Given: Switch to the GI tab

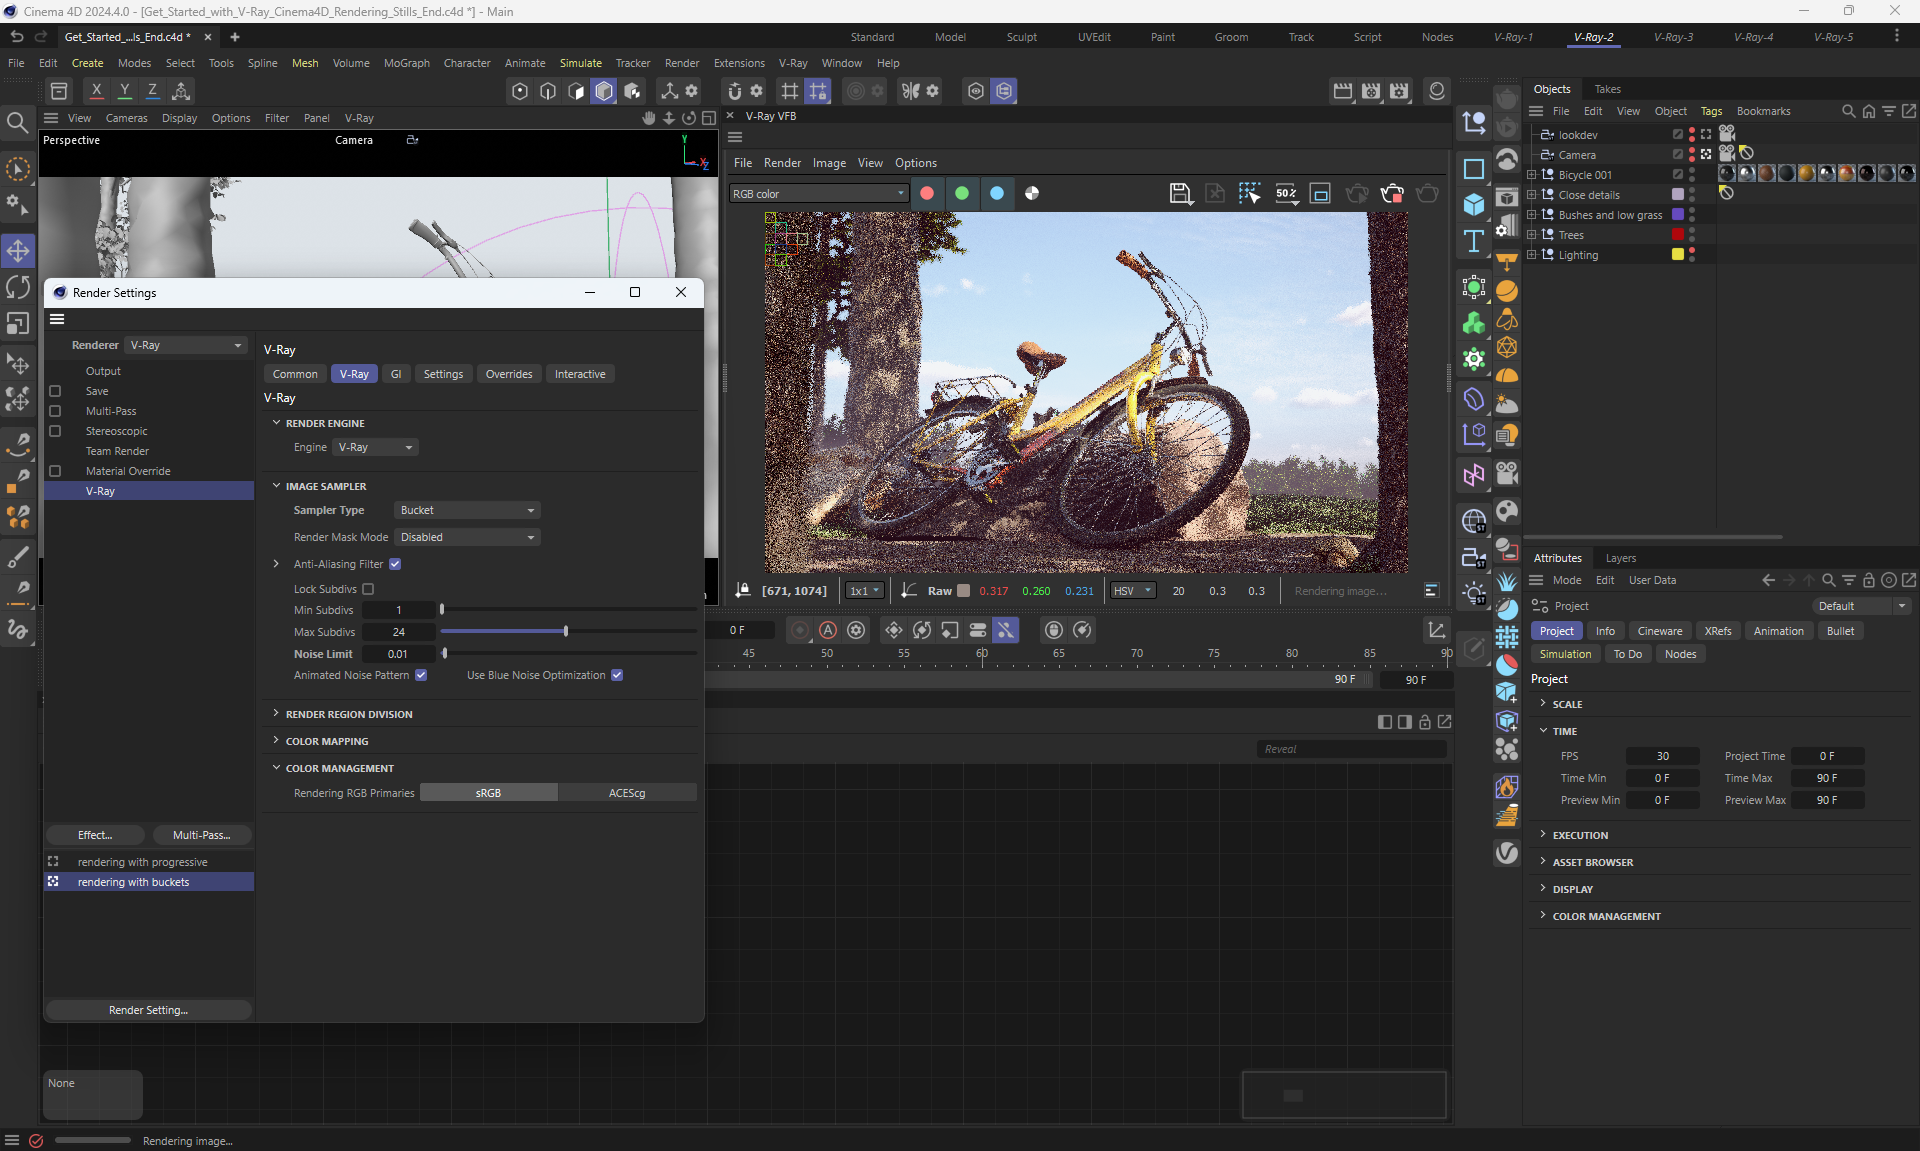Looking at the screenshot, I should [396, 374].
